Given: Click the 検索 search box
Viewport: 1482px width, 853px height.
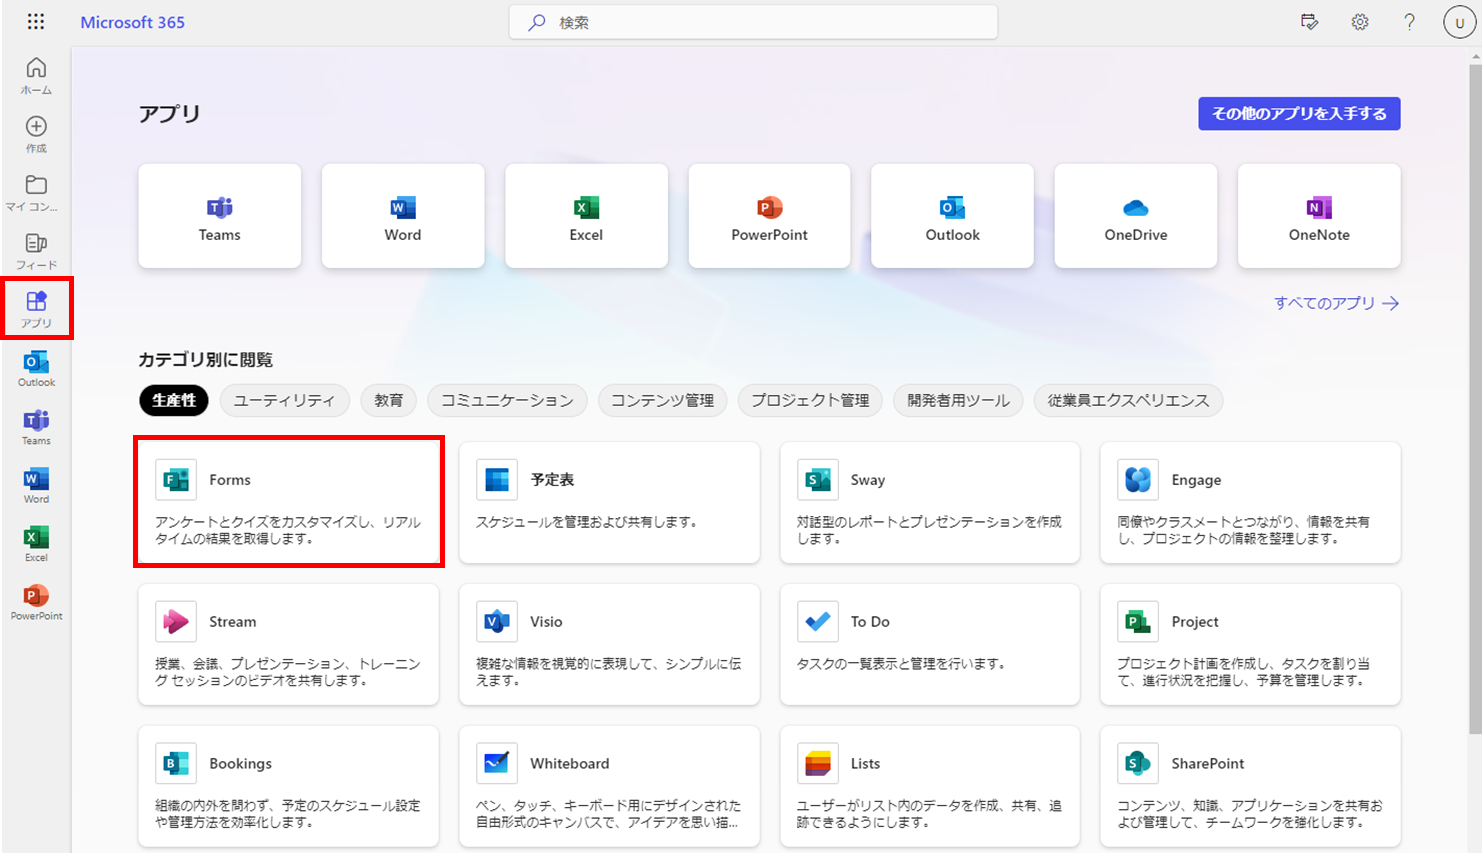Looking at the screenshot, I should pyautogui.click(x=753, y=22).
